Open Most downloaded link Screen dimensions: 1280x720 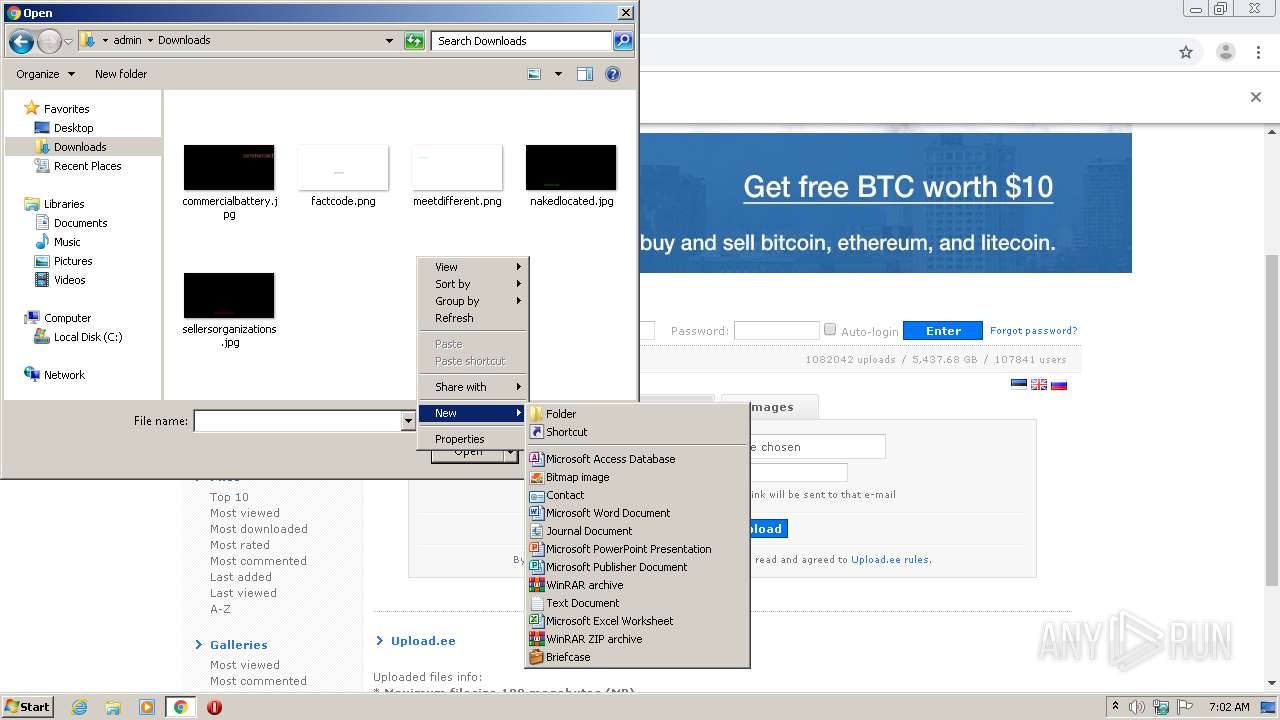click(x=259, y=529)
